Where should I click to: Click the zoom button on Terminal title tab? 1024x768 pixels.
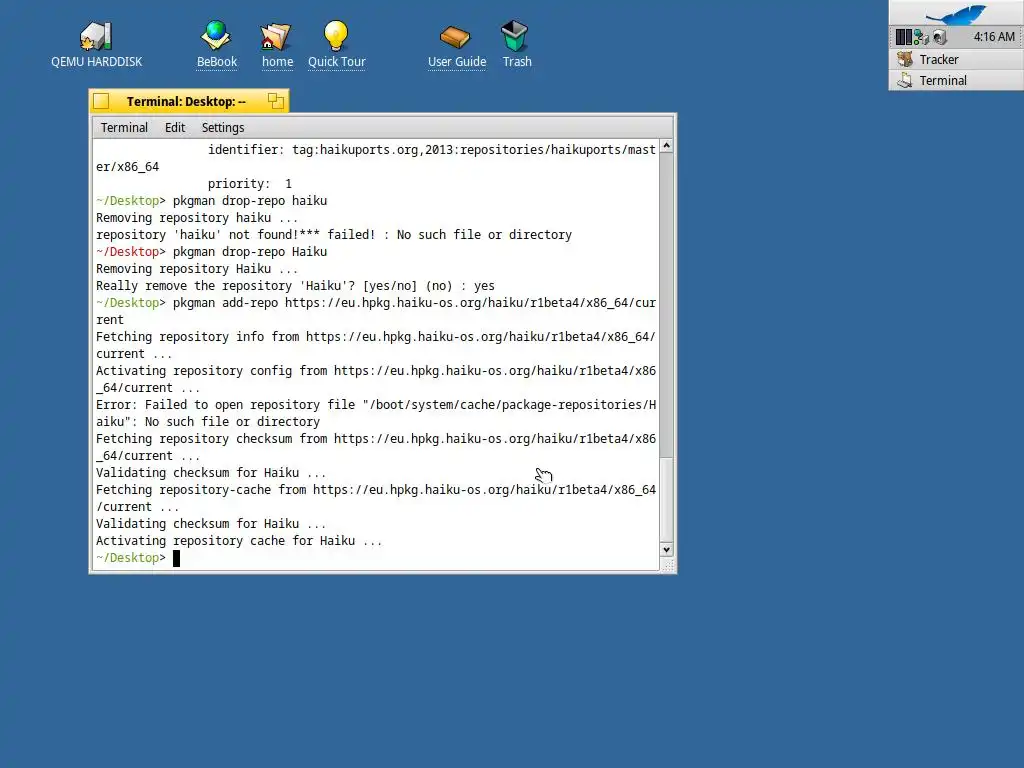tap(276, 101)
